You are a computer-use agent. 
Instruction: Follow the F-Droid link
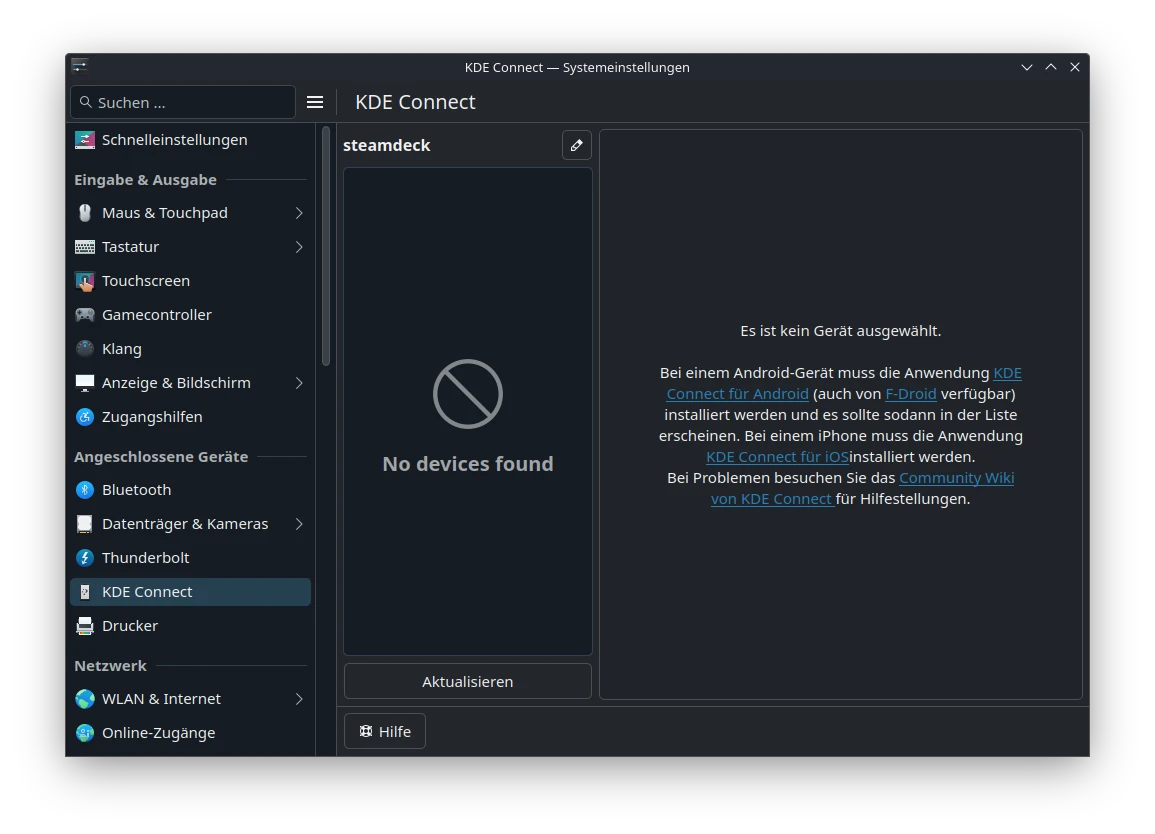click(910, 393)
